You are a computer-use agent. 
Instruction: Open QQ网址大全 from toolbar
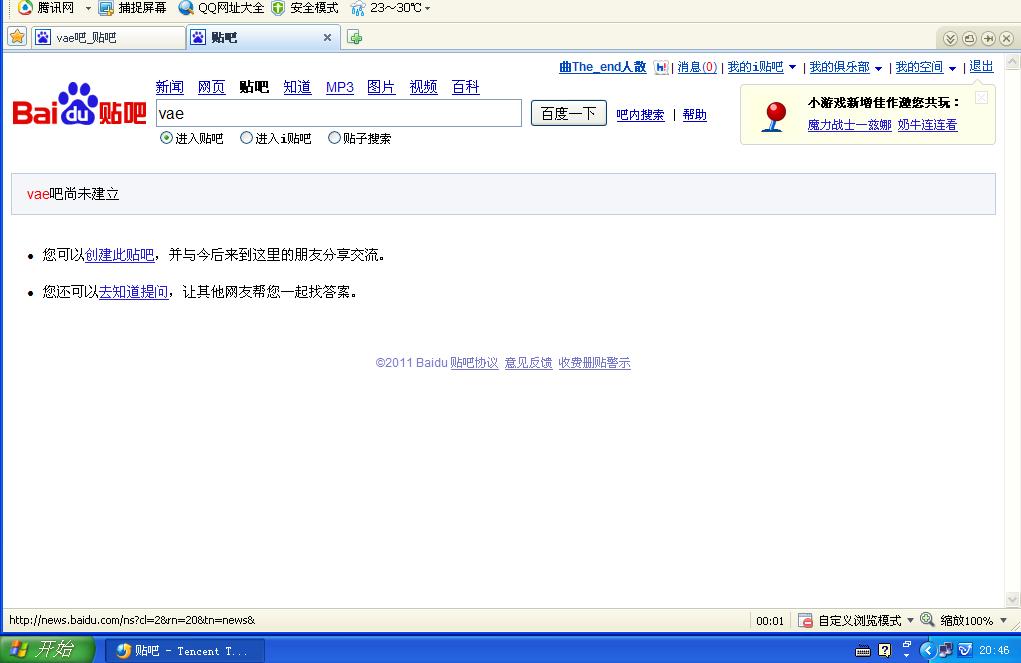(x=221, y=8)
